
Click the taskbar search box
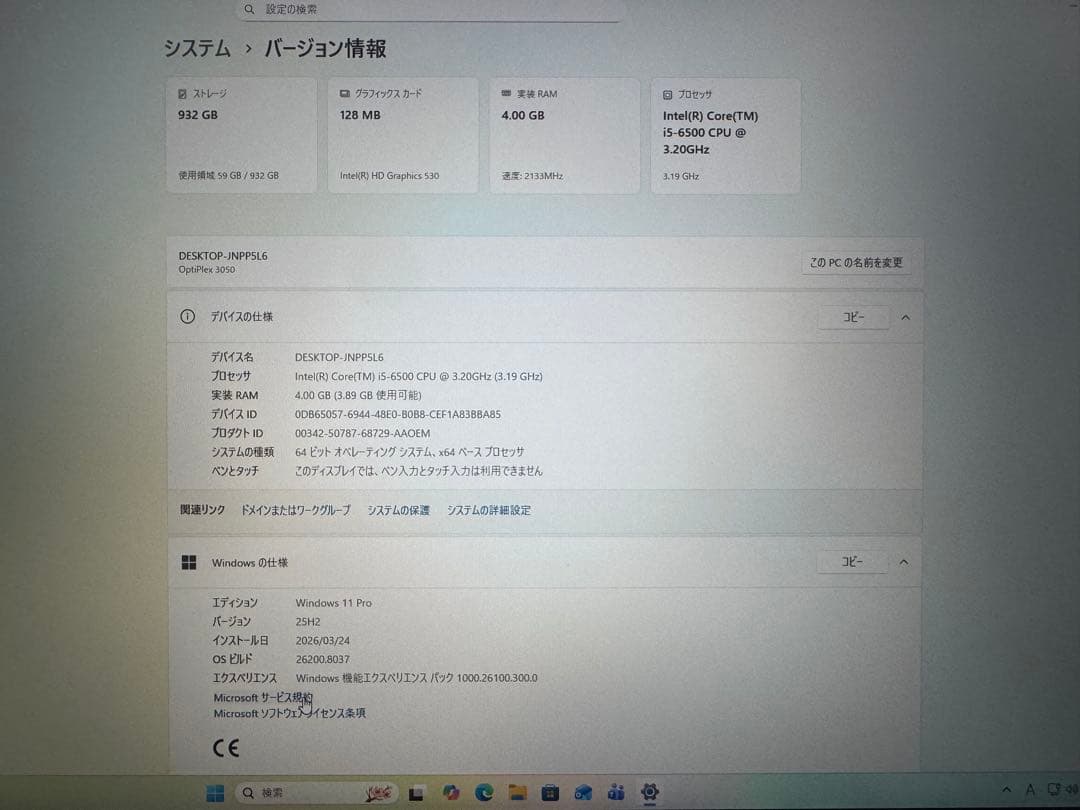point(317,793)
